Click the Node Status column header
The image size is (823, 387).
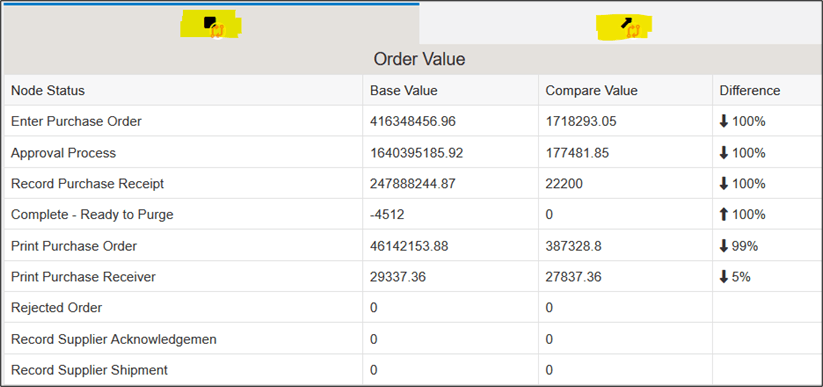pyautogui.click(x=48, y=90)
